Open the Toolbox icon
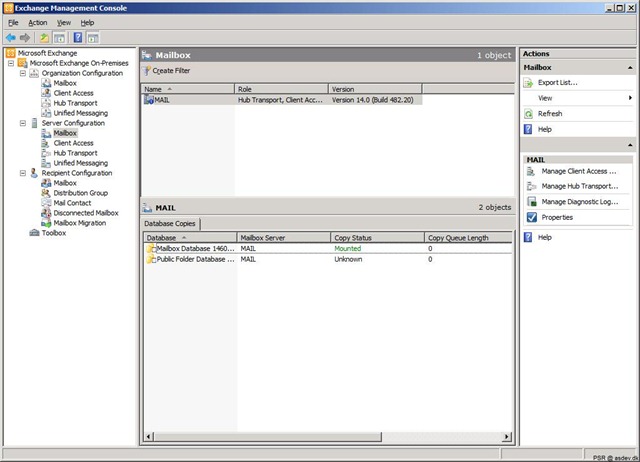Image resolution: width=640 pixels, height=462 pixels. coord(34,233)
